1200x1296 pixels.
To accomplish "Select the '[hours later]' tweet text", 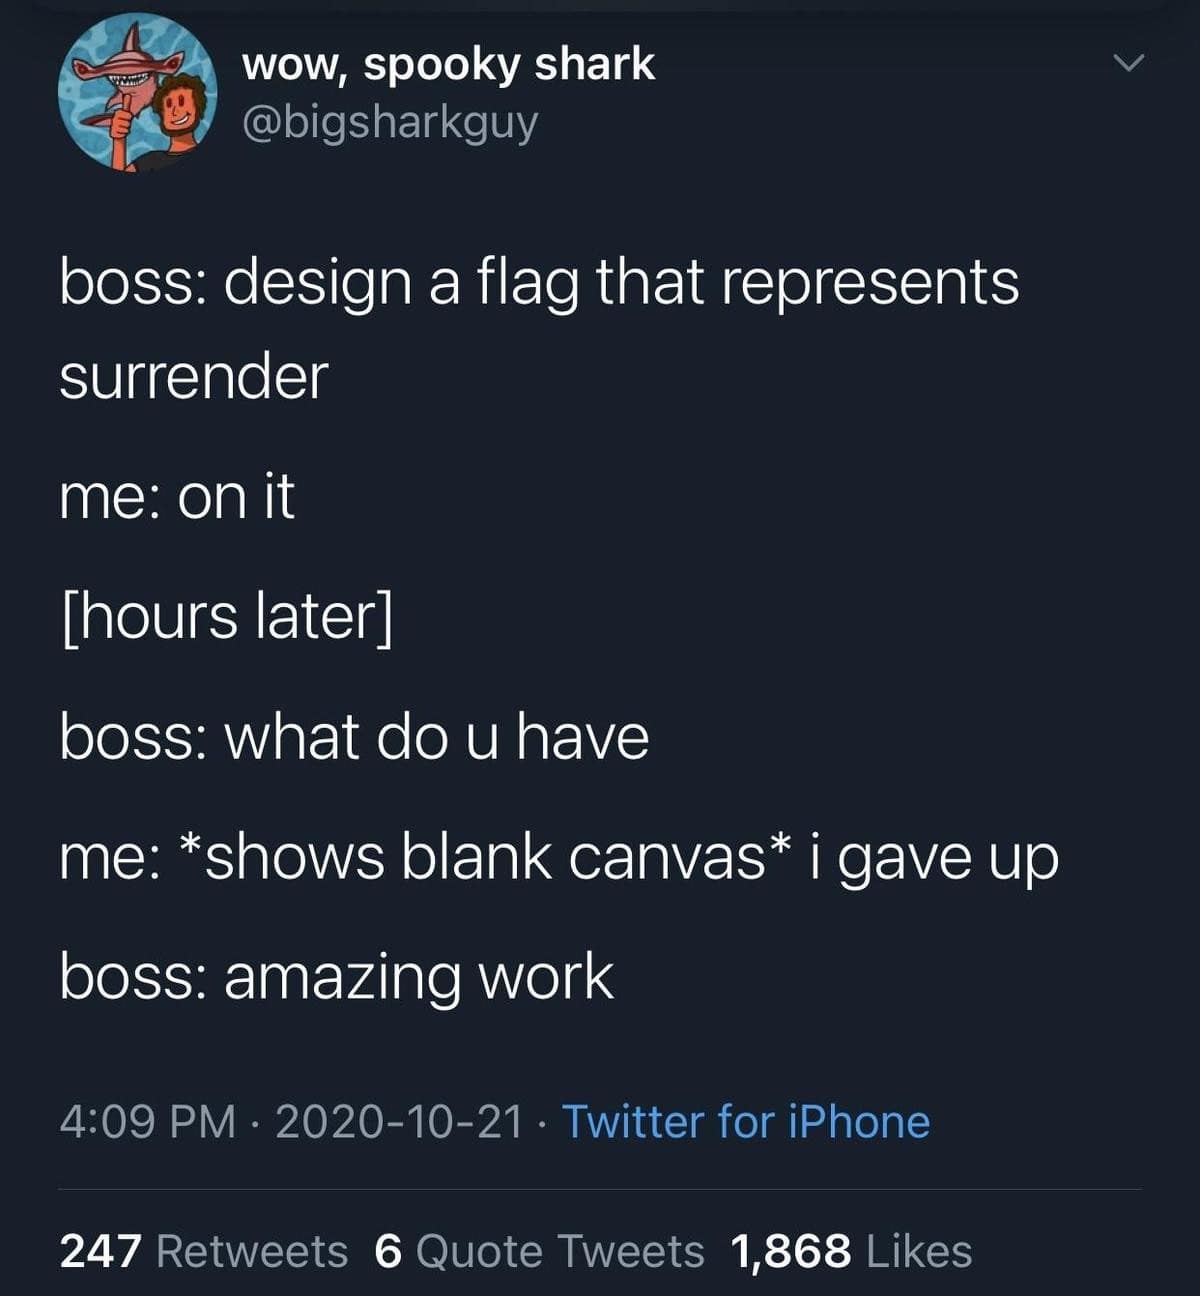I will (x=227, y=616).
